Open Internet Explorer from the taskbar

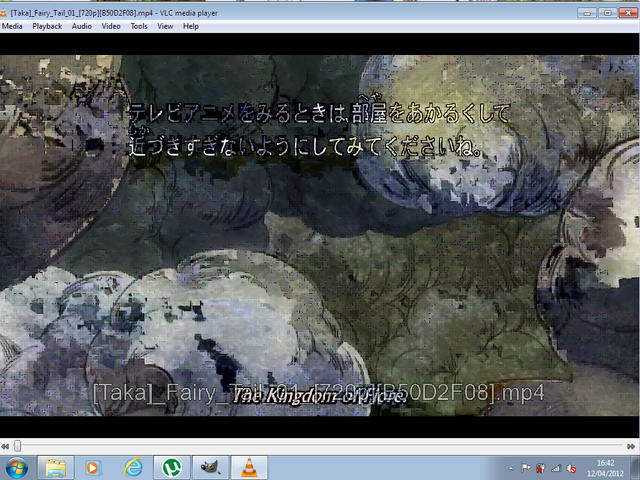pos(133,468)
